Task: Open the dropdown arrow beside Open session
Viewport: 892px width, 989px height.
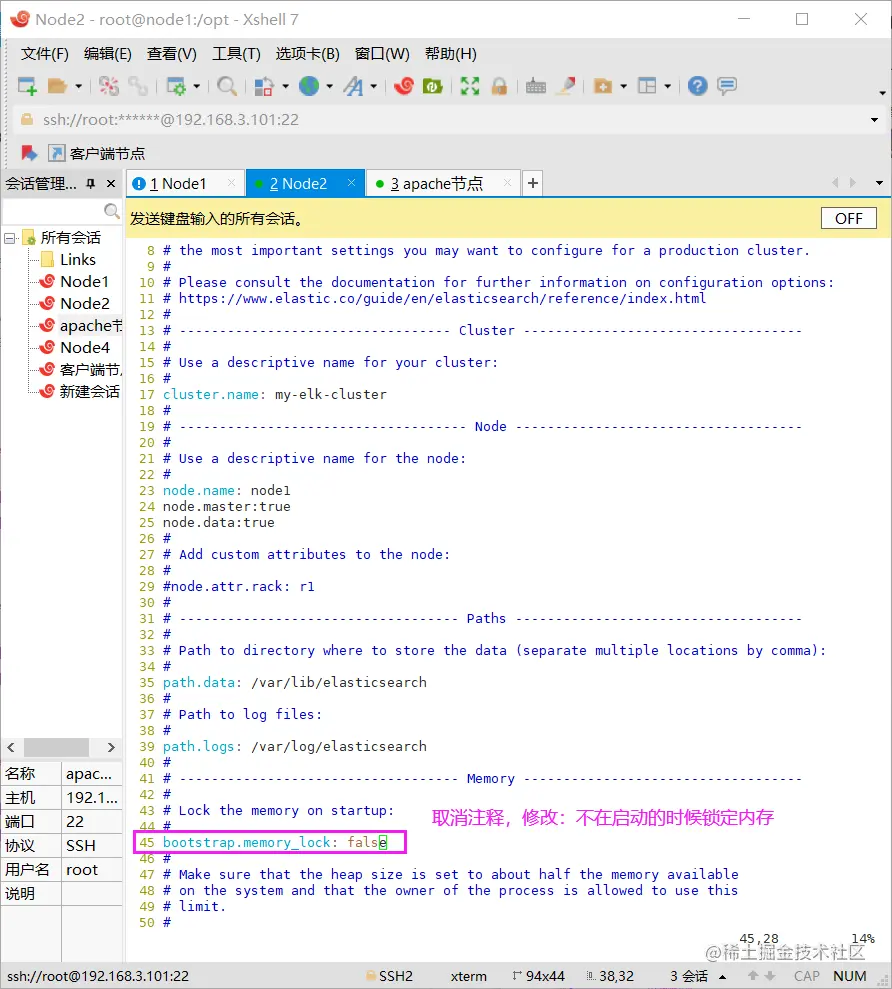Action: click(x=78, y=86)
